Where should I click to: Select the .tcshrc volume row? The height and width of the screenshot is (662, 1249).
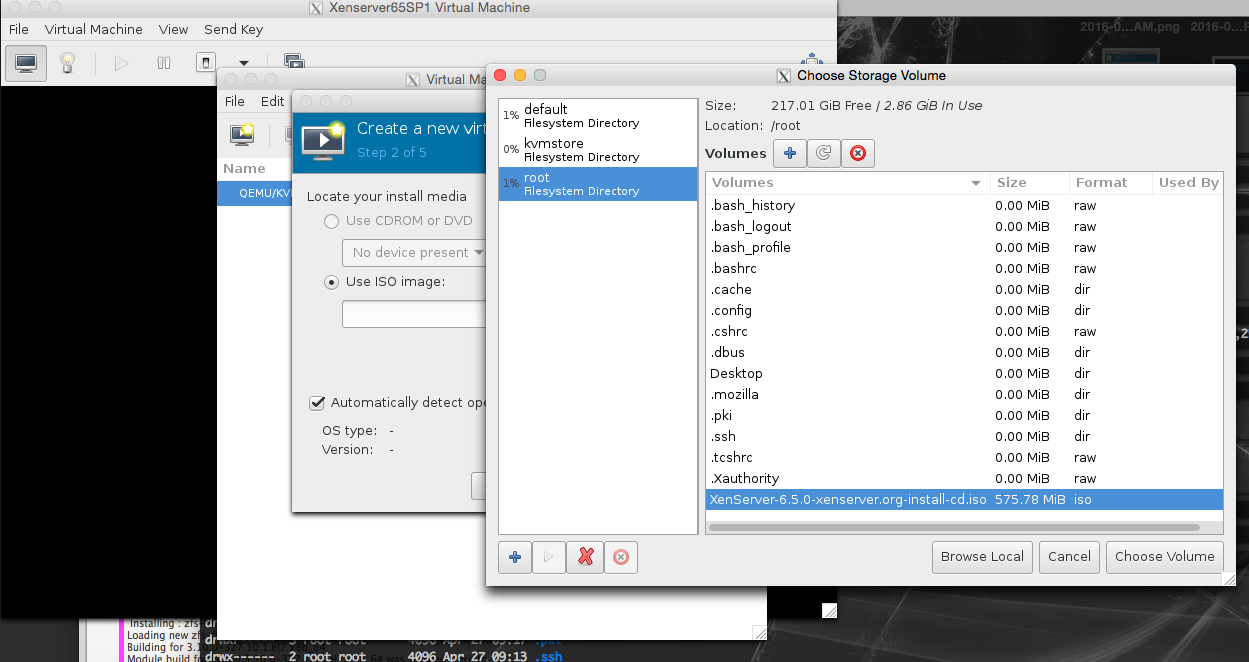pyautogui.click(x=964, y=457)
